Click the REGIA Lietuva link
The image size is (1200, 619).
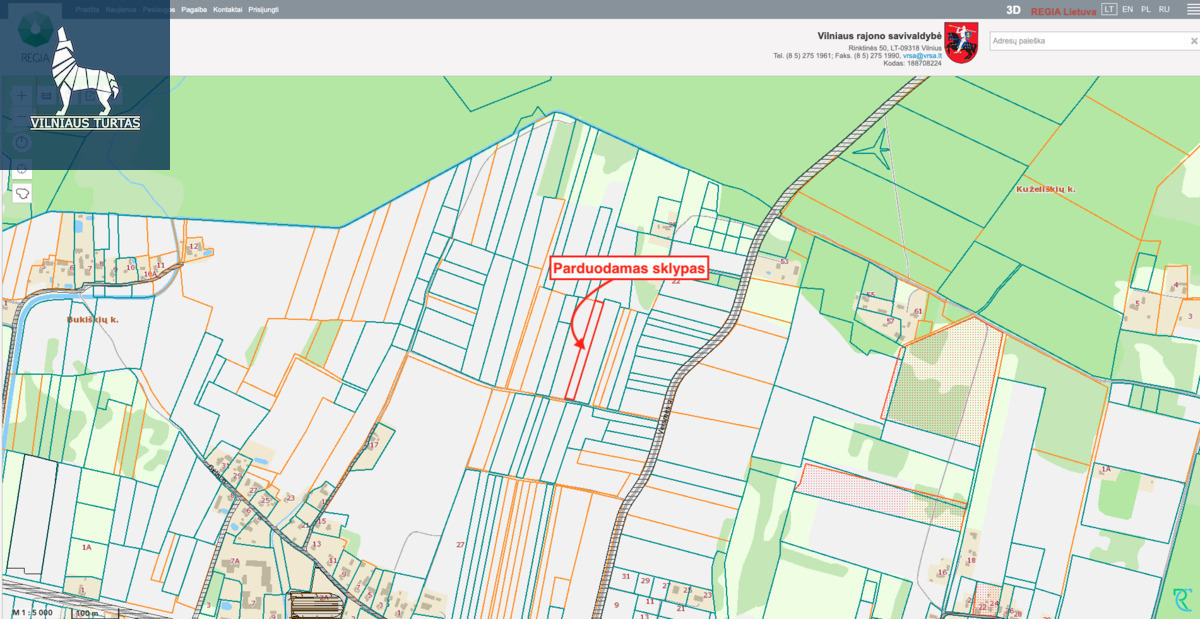tap(1063, 10)
